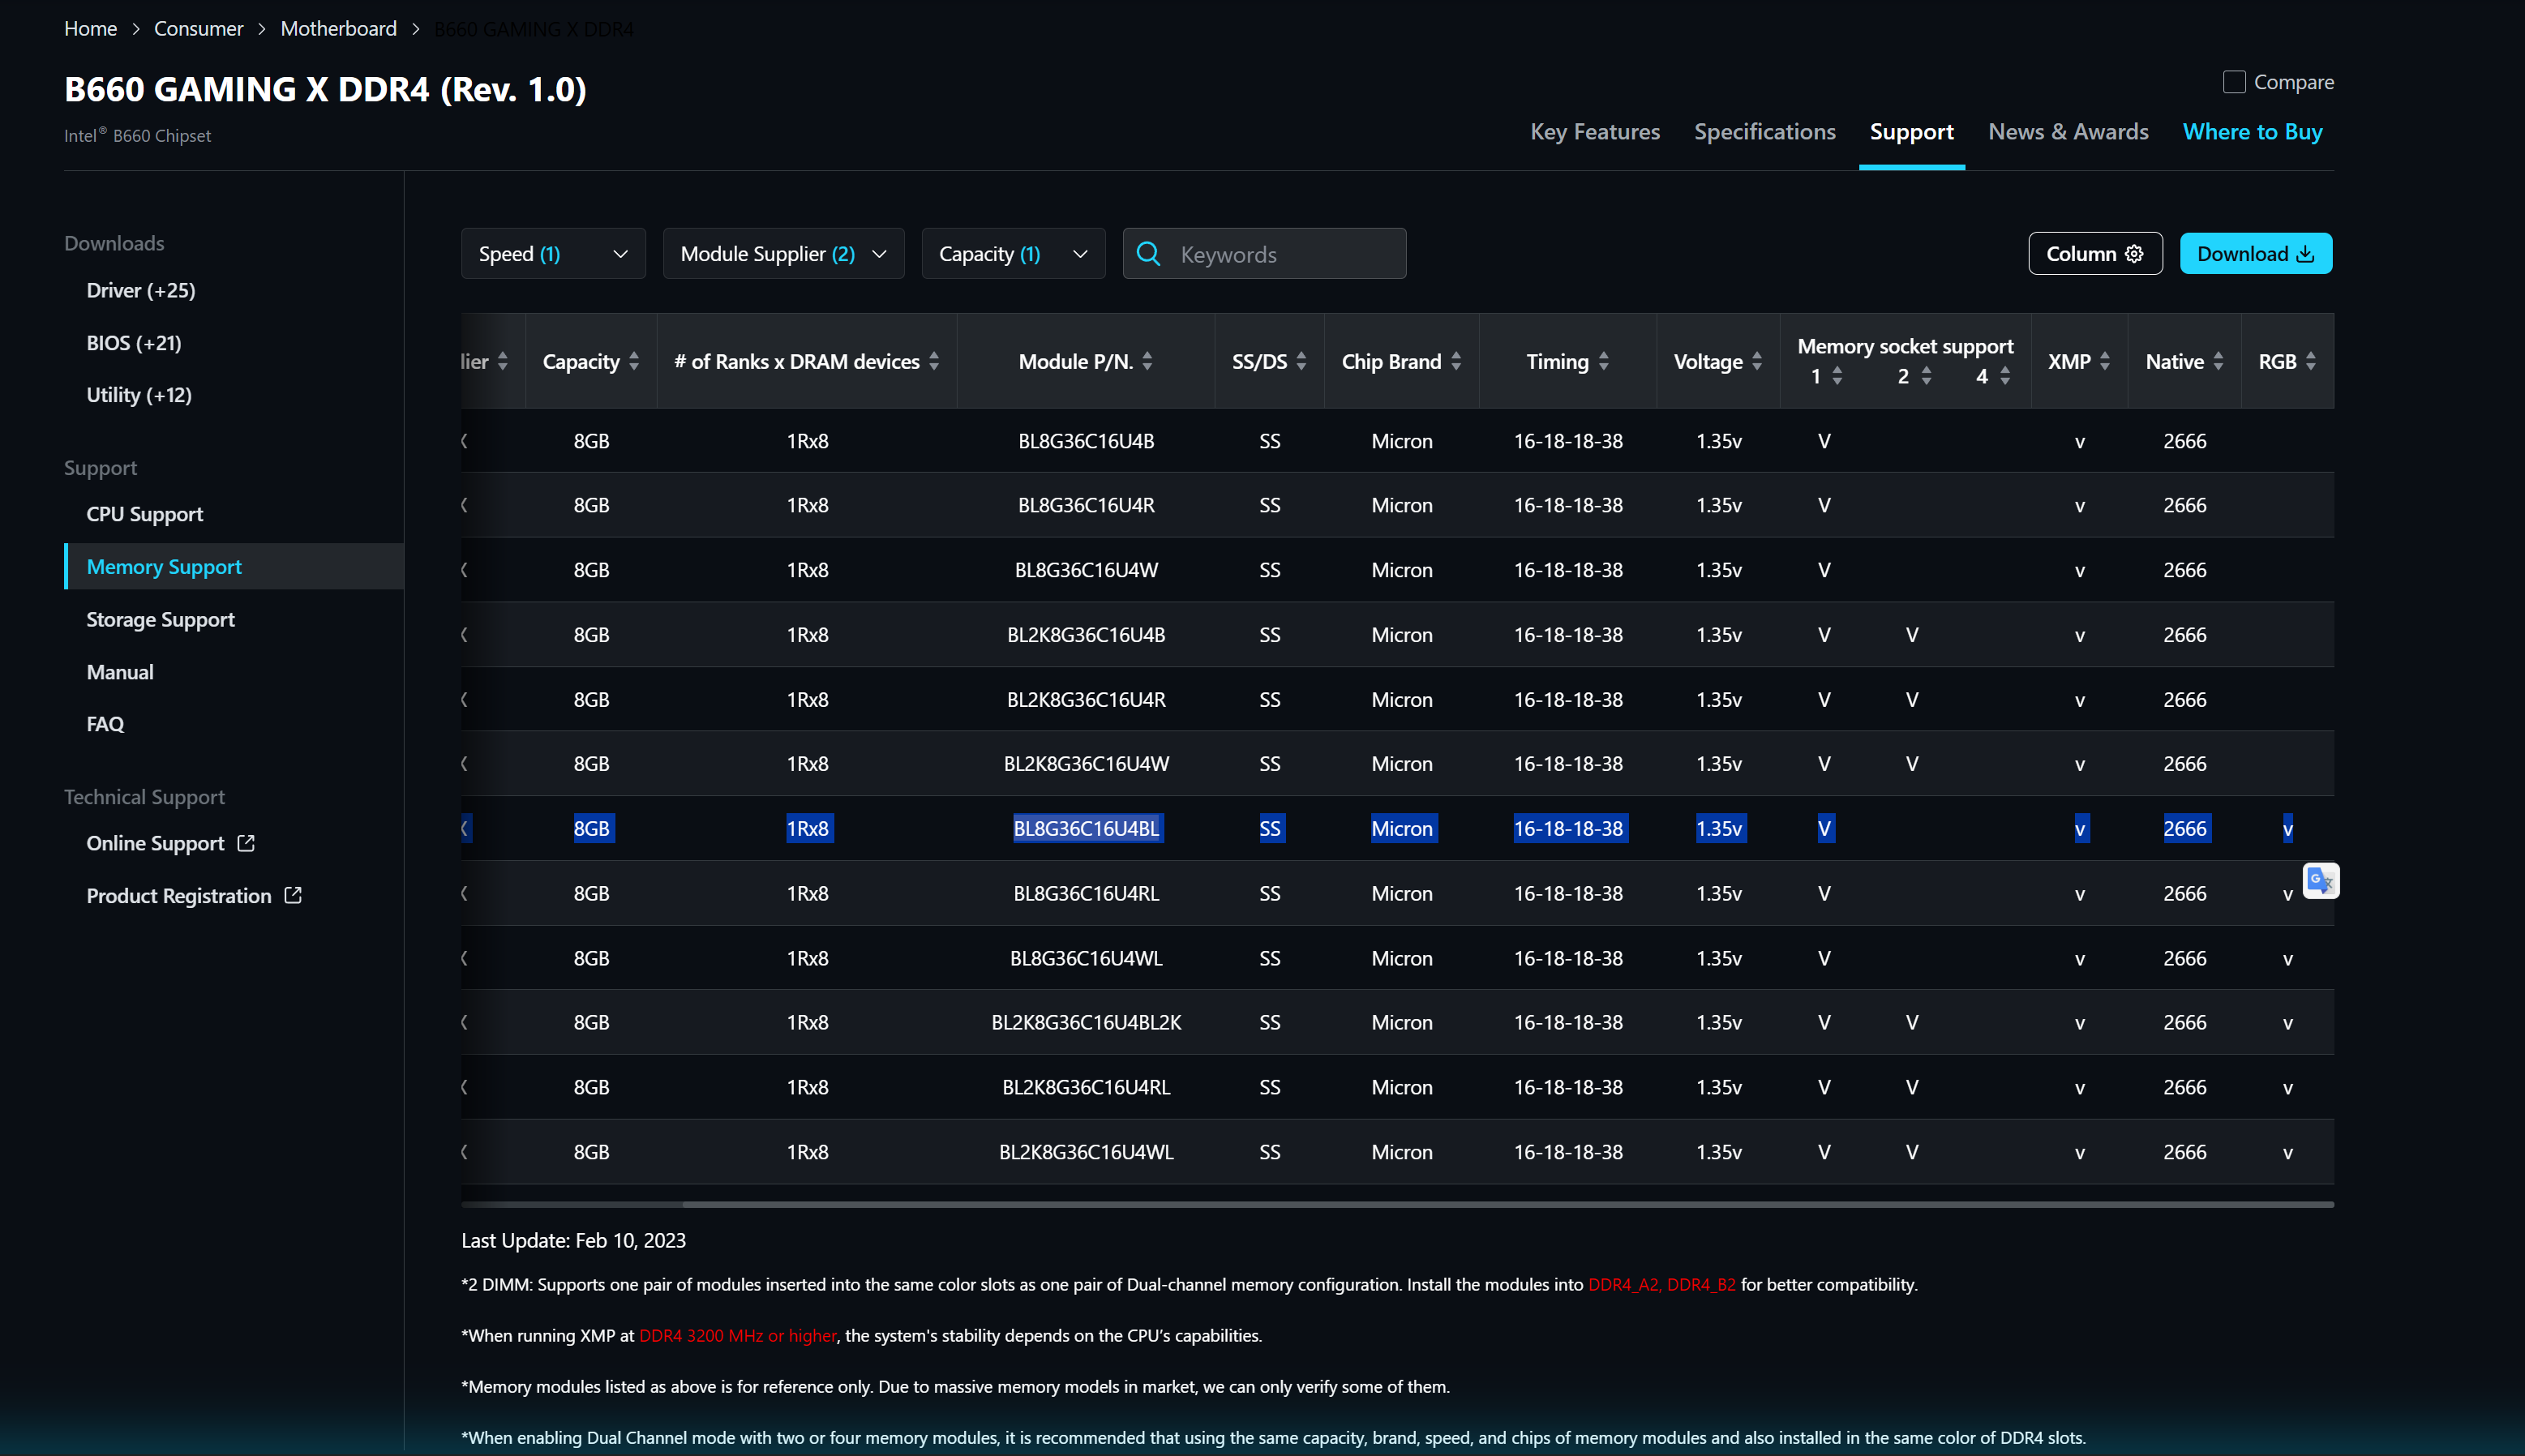Open Utility (+12) downloads
This screenshot has height=1456, width=2525.
point(139,395)
